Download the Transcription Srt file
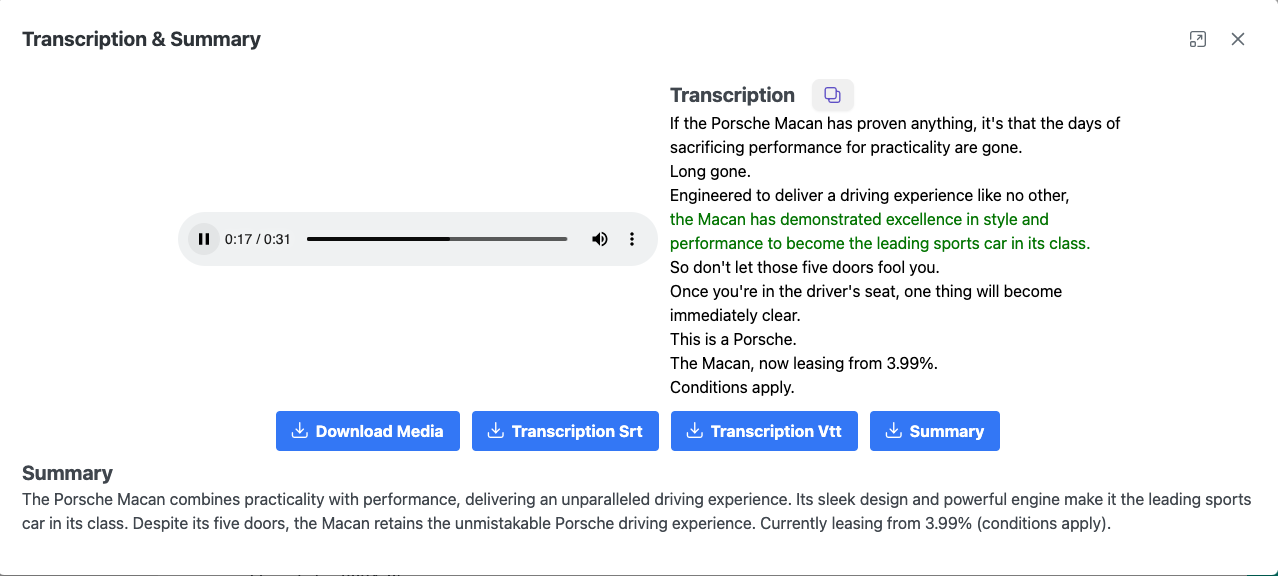Image resolution: width=1278 pixels, height=576 pixels. [565, 431]
